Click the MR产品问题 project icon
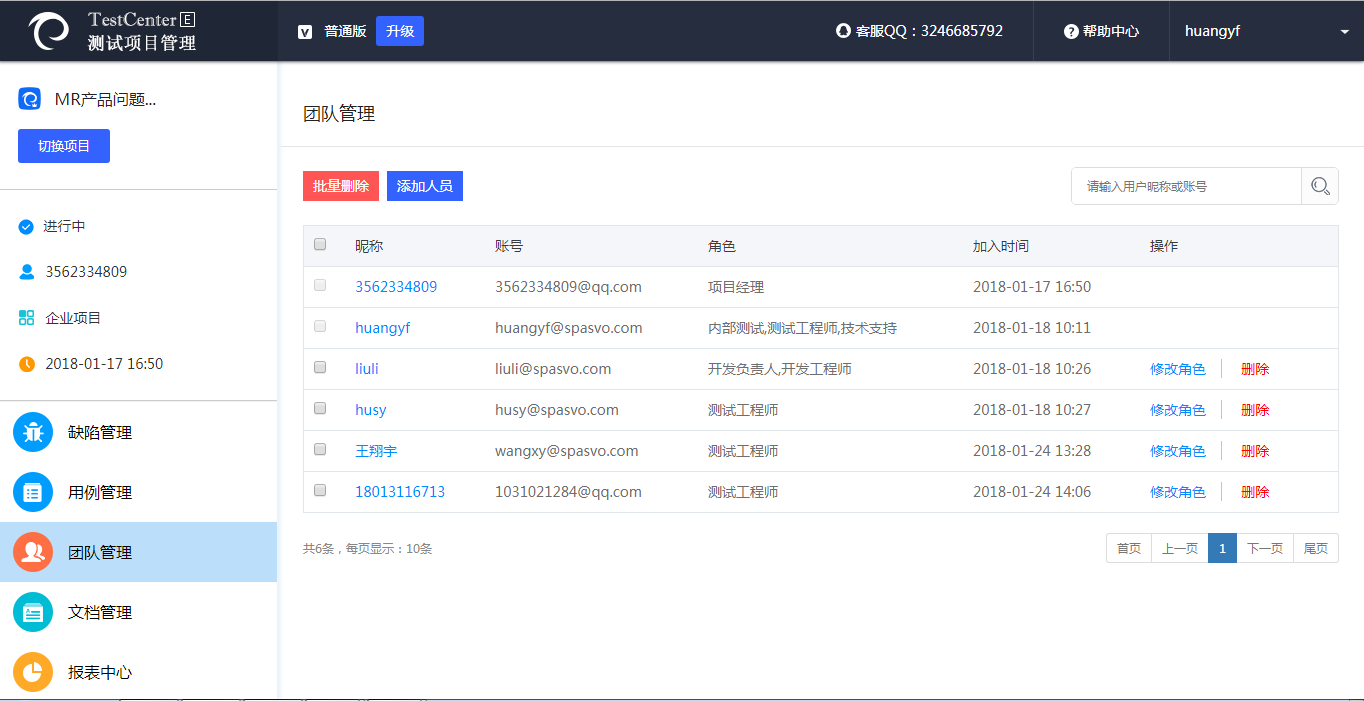 (29, 99)
